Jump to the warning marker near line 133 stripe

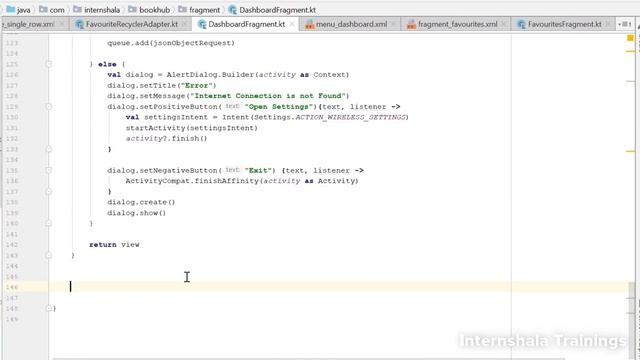pyautogui.click(x=630, y=151)
